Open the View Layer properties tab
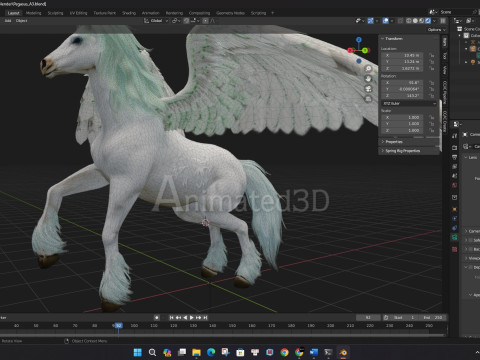480x360 pixels. 454,166
